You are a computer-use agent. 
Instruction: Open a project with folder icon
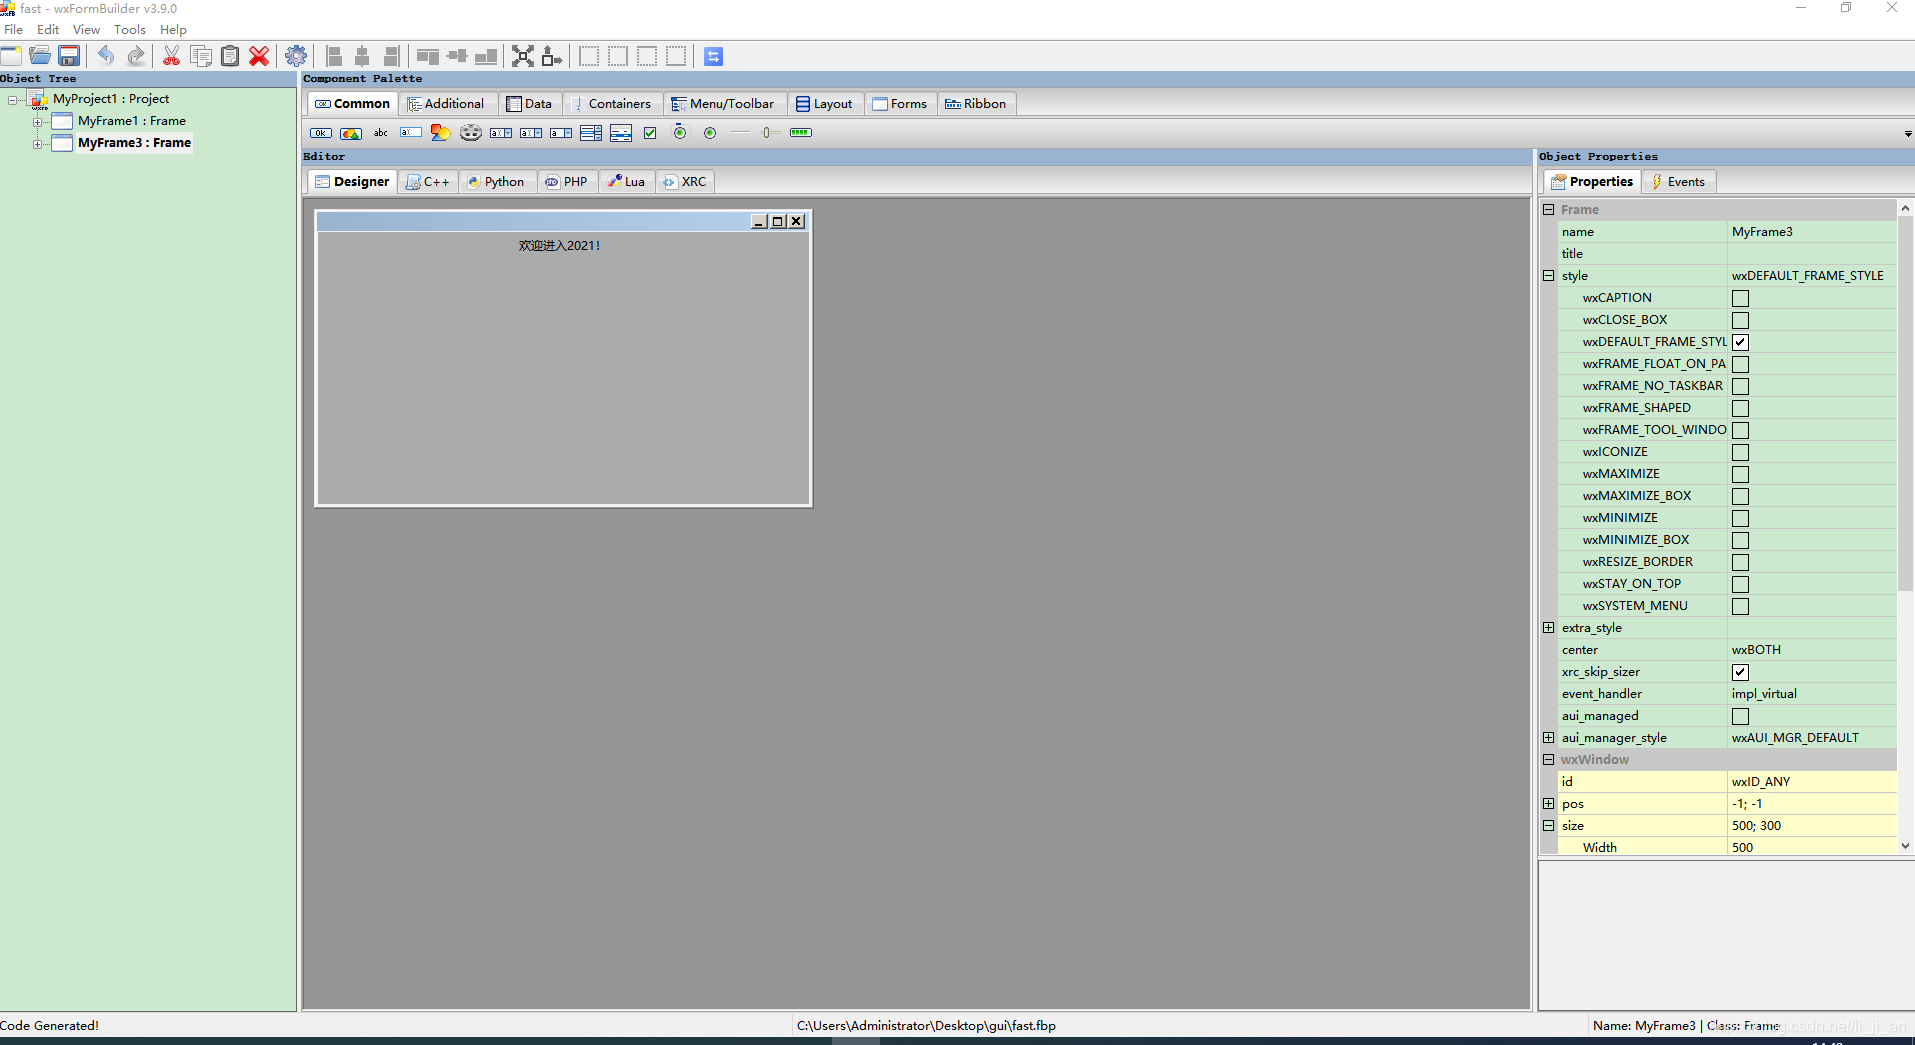click(x=40, y=56)
